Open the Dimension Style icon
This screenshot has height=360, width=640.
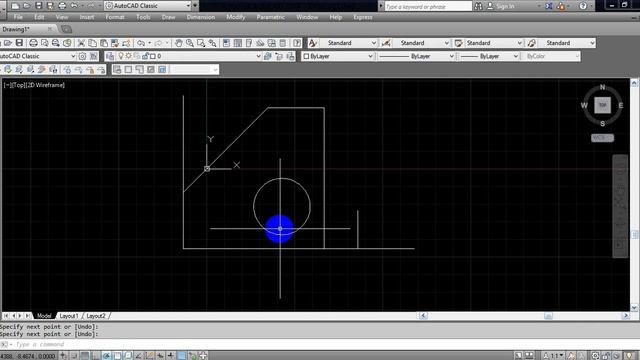pyautogui.click(x=386, y=43)
